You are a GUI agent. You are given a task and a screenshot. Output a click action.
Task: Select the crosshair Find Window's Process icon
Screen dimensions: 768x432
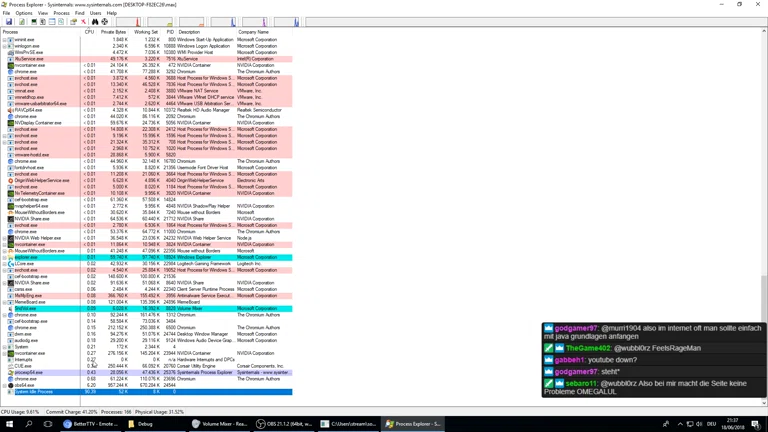point(104,21)
